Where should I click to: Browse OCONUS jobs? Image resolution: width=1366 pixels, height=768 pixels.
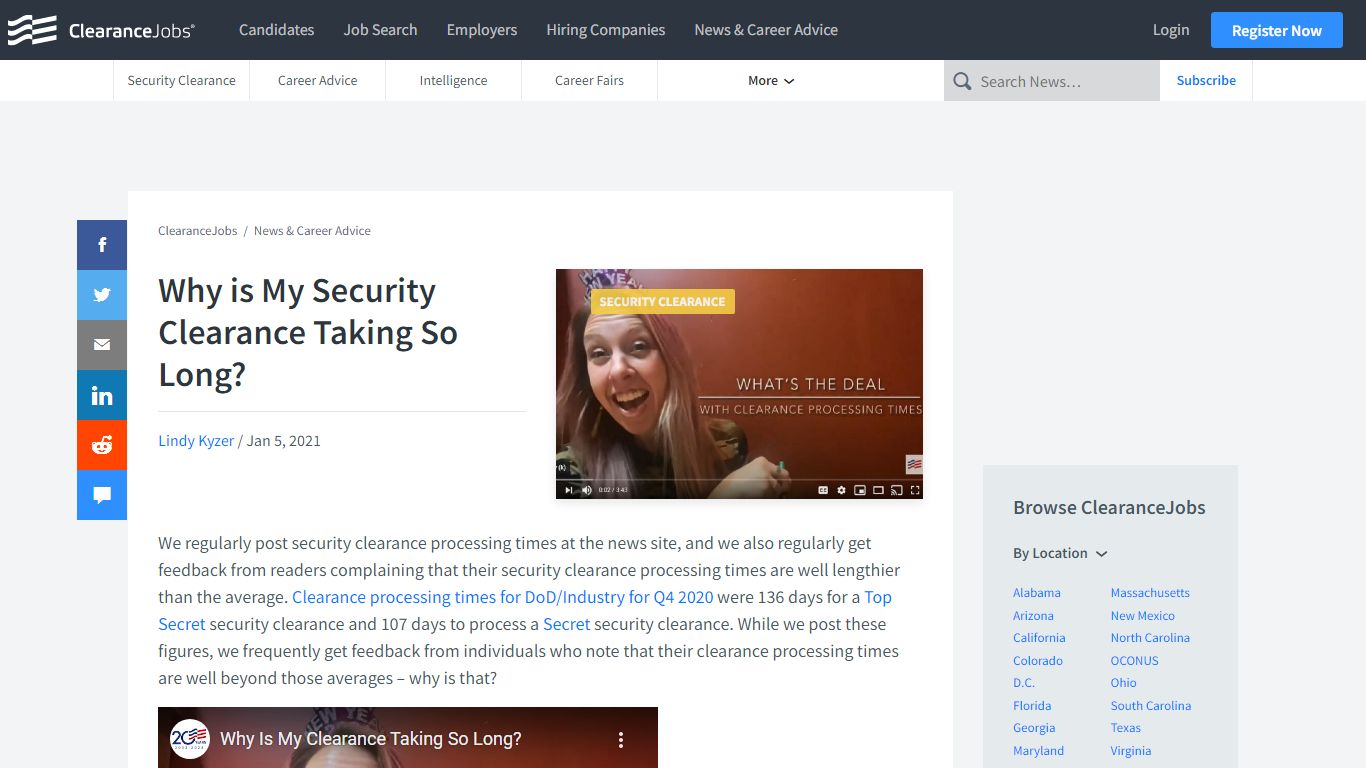coord(1134,661)
